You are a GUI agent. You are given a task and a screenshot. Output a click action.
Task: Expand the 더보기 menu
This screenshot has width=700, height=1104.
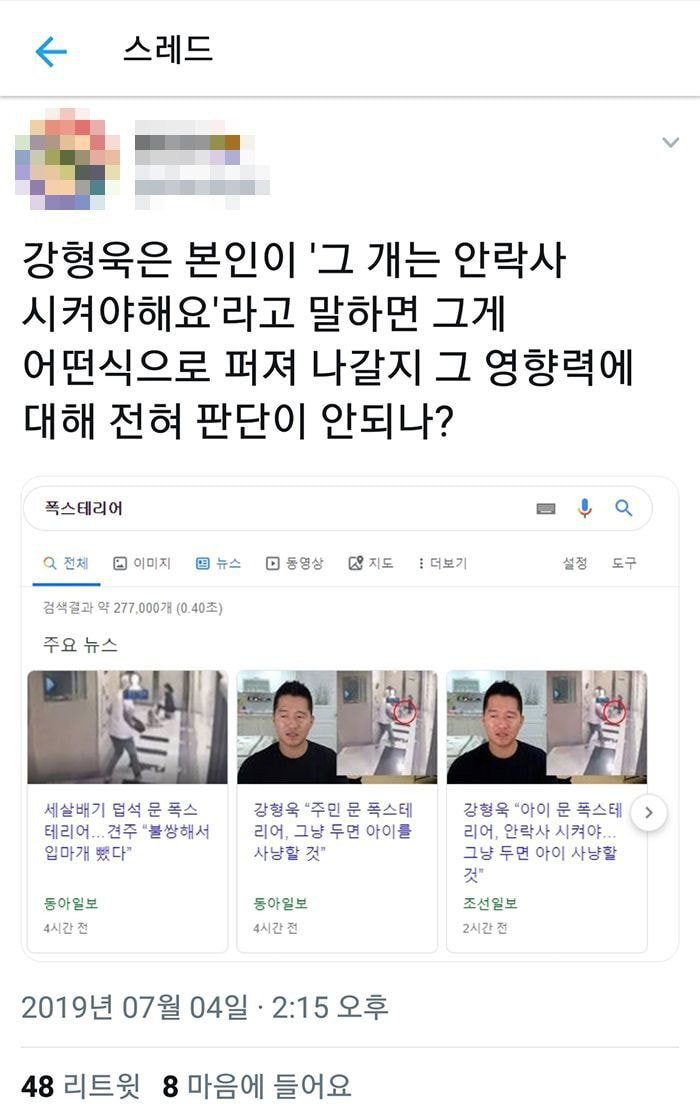click(442, 563)
